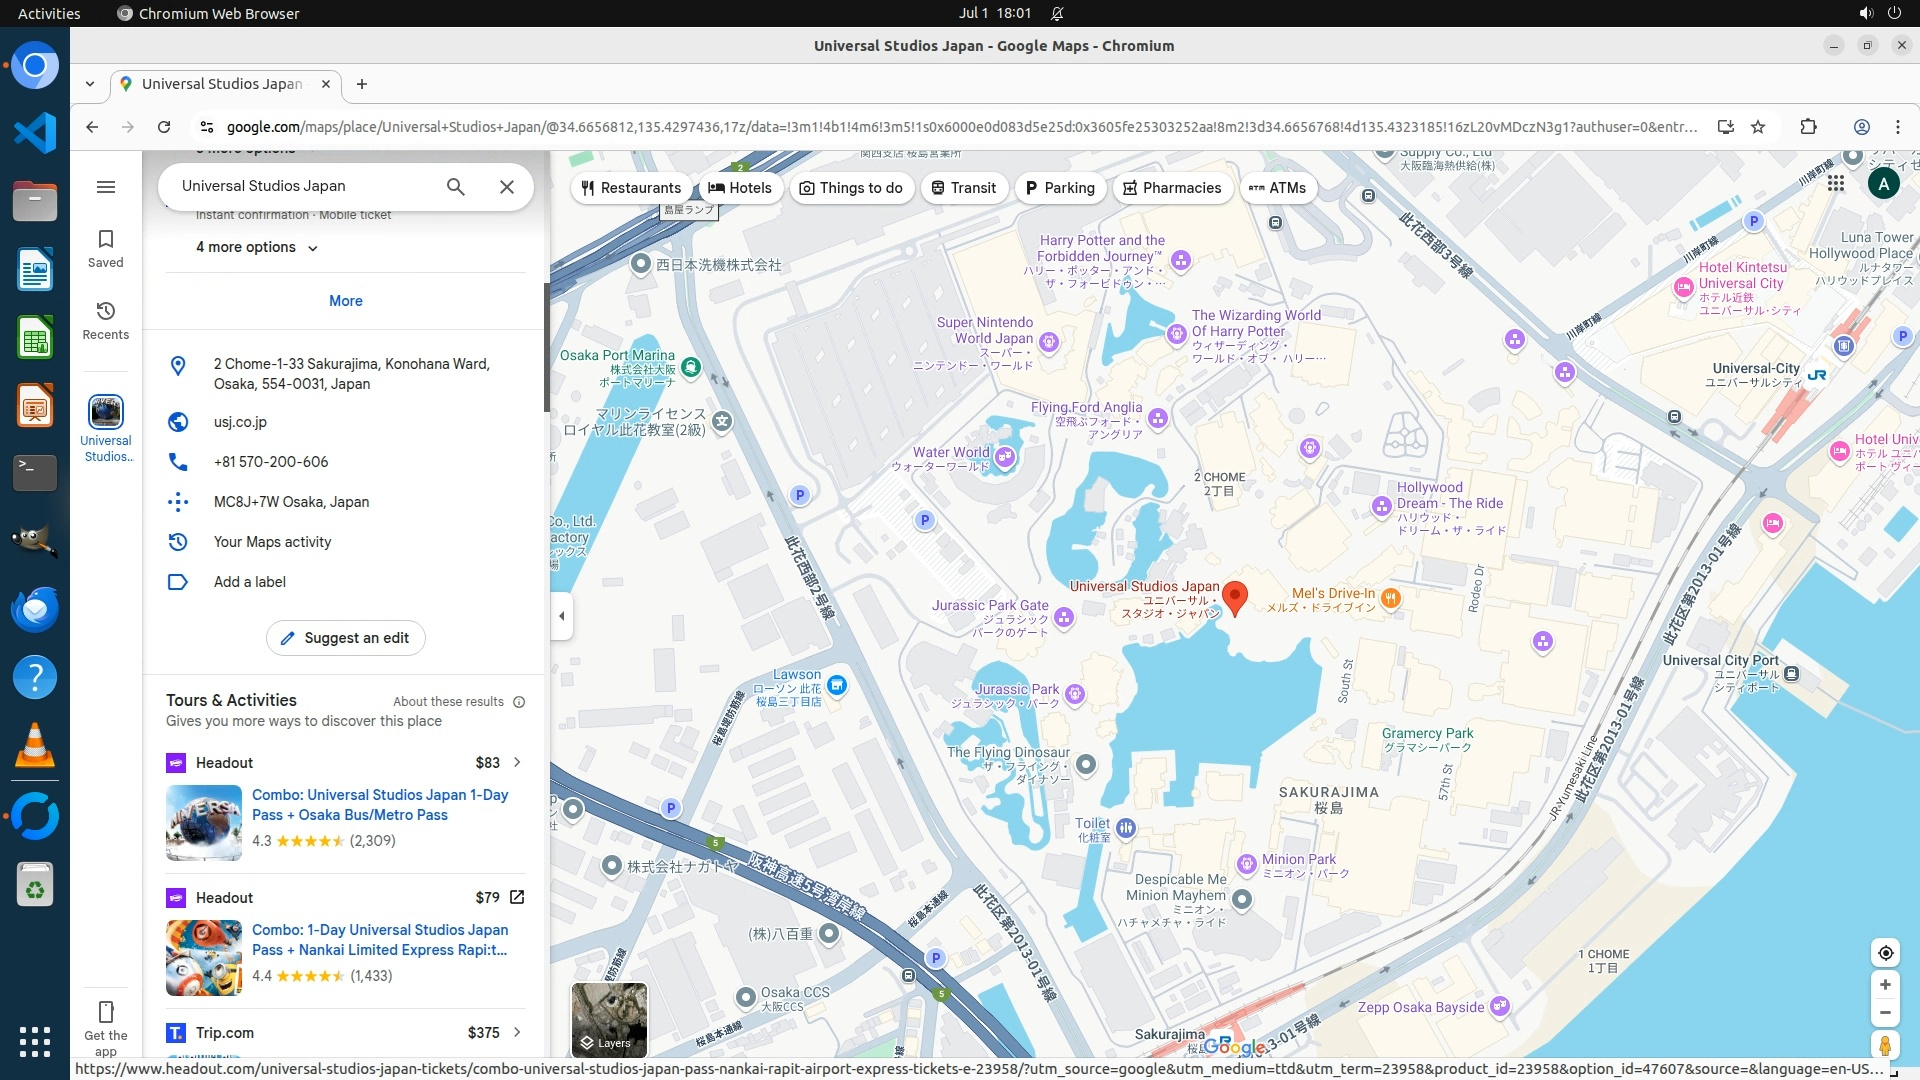Toggle the Hotels filter chip
The width and height of the screenshot is (1920, 1080).
[740, 188]
